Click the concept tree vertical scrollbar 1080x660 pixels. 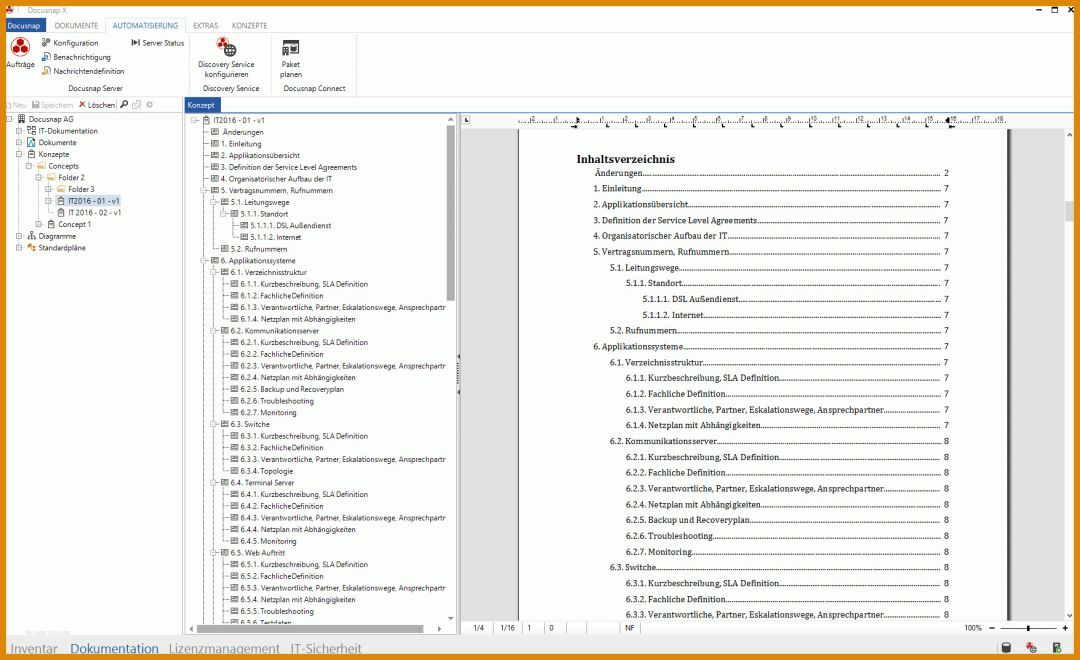(450, 214)
